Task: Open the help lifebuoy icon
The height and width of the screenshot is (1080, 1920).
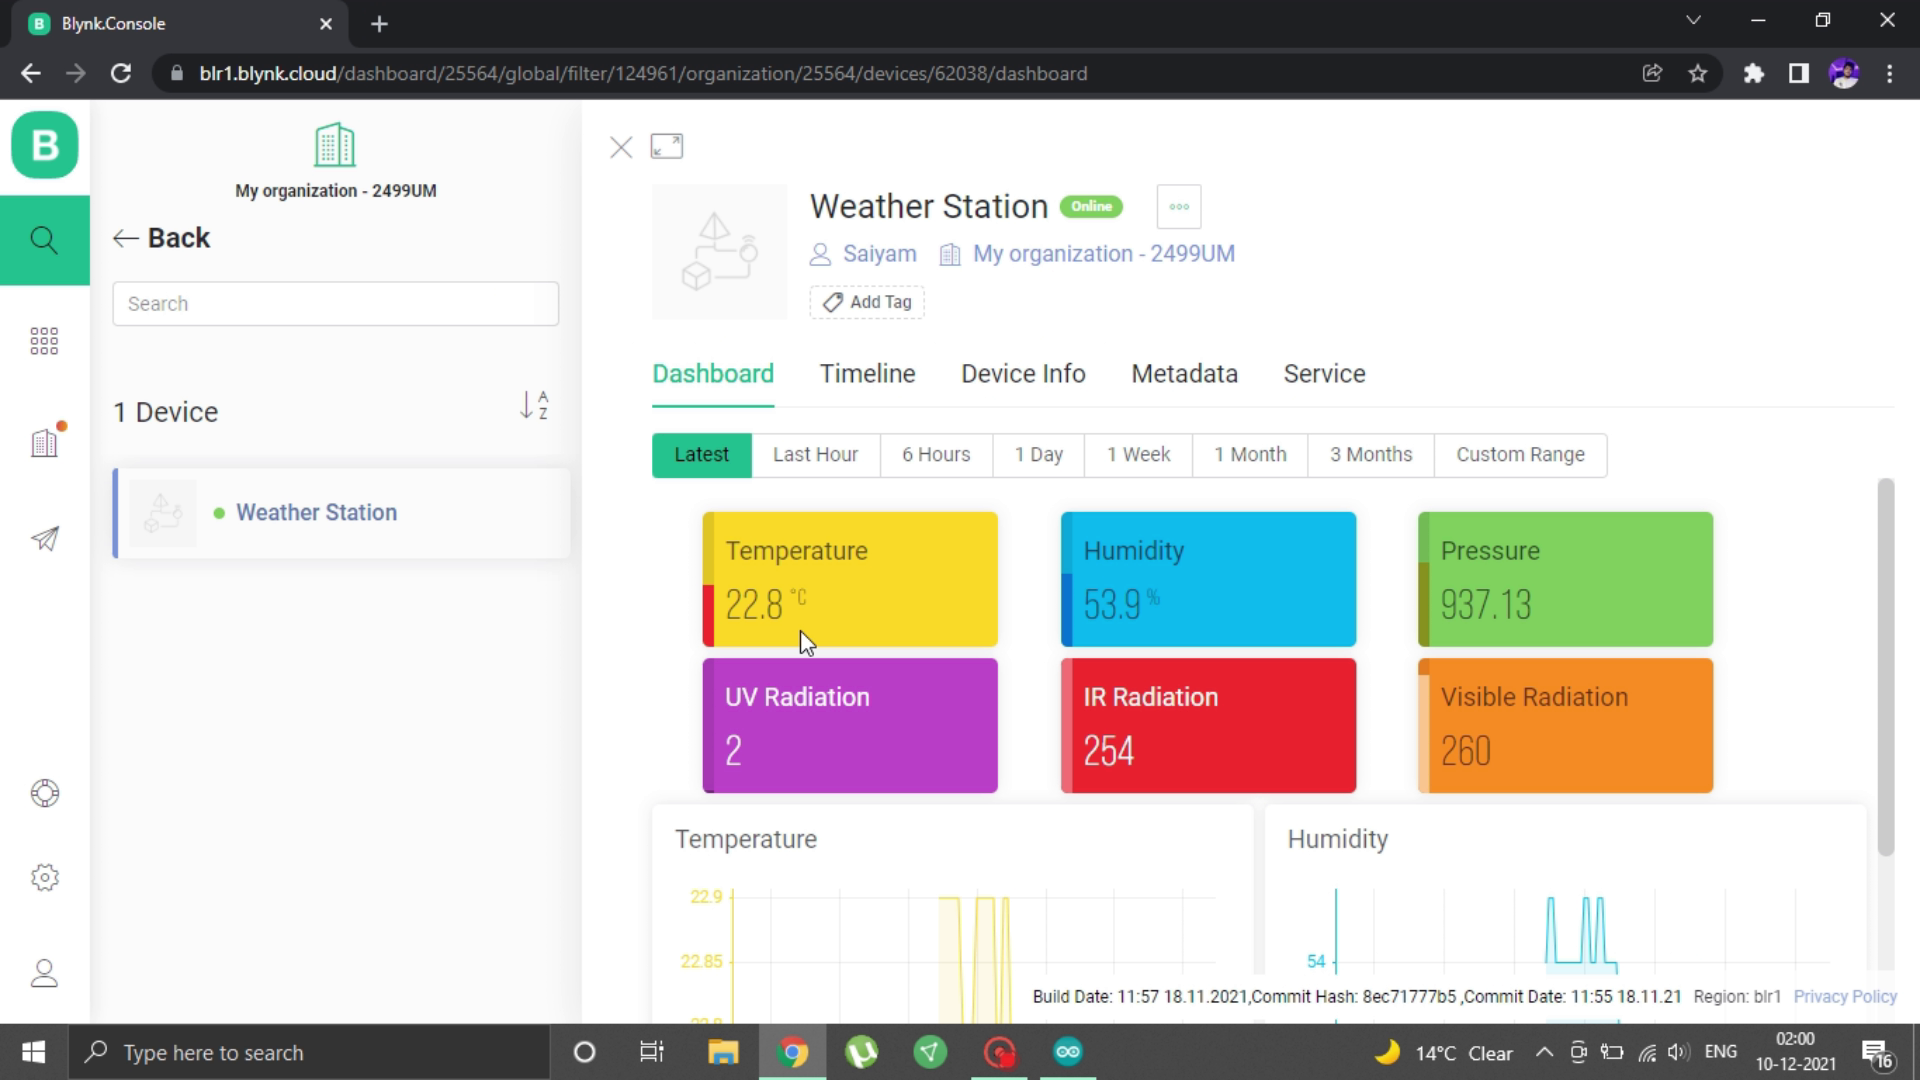Action: point(44,793)
